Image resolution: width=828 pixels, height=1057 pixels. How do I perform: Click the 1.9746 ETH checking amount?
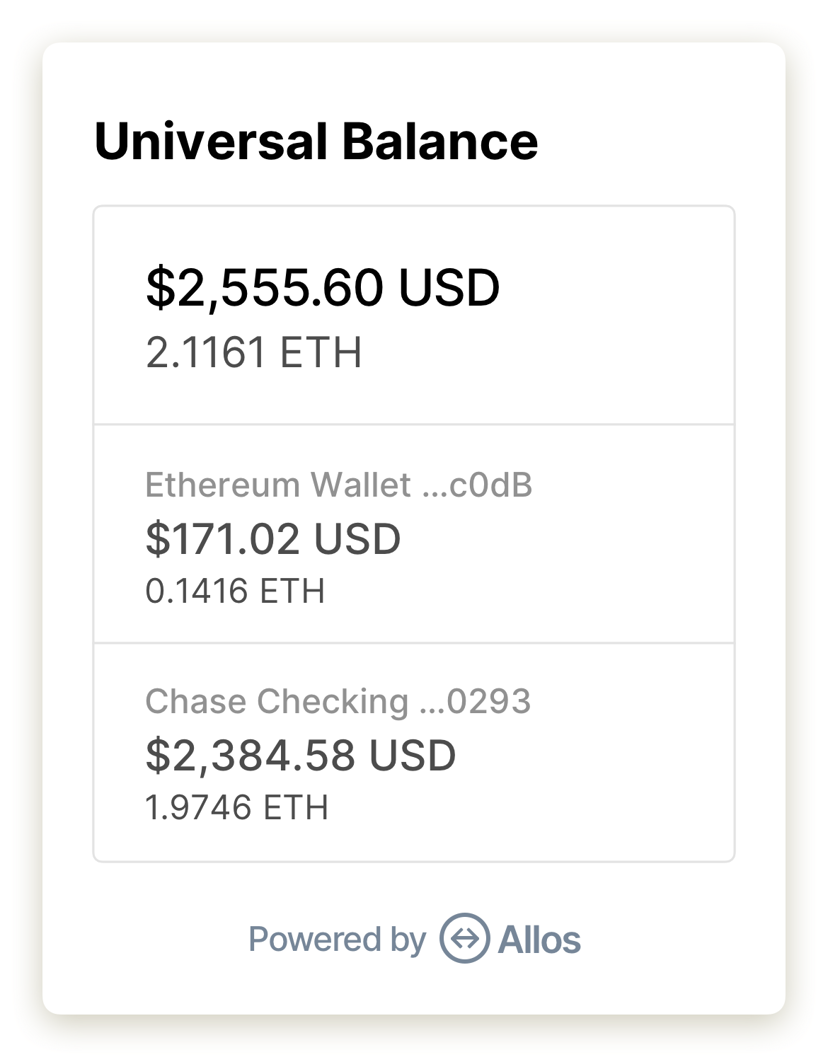[x=237, y=808]
